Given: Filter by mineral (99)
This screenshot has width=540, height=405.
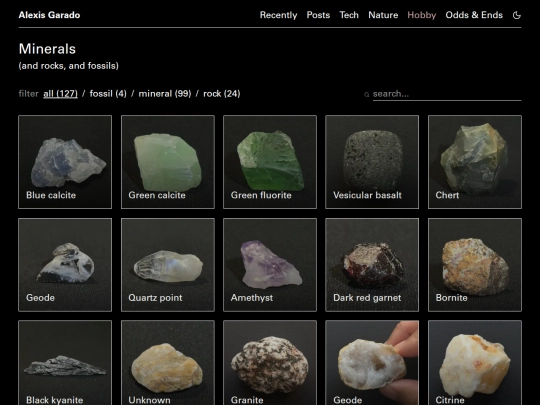Looking at the screenshot, I should pyautogui.click(x=165, y=94).
